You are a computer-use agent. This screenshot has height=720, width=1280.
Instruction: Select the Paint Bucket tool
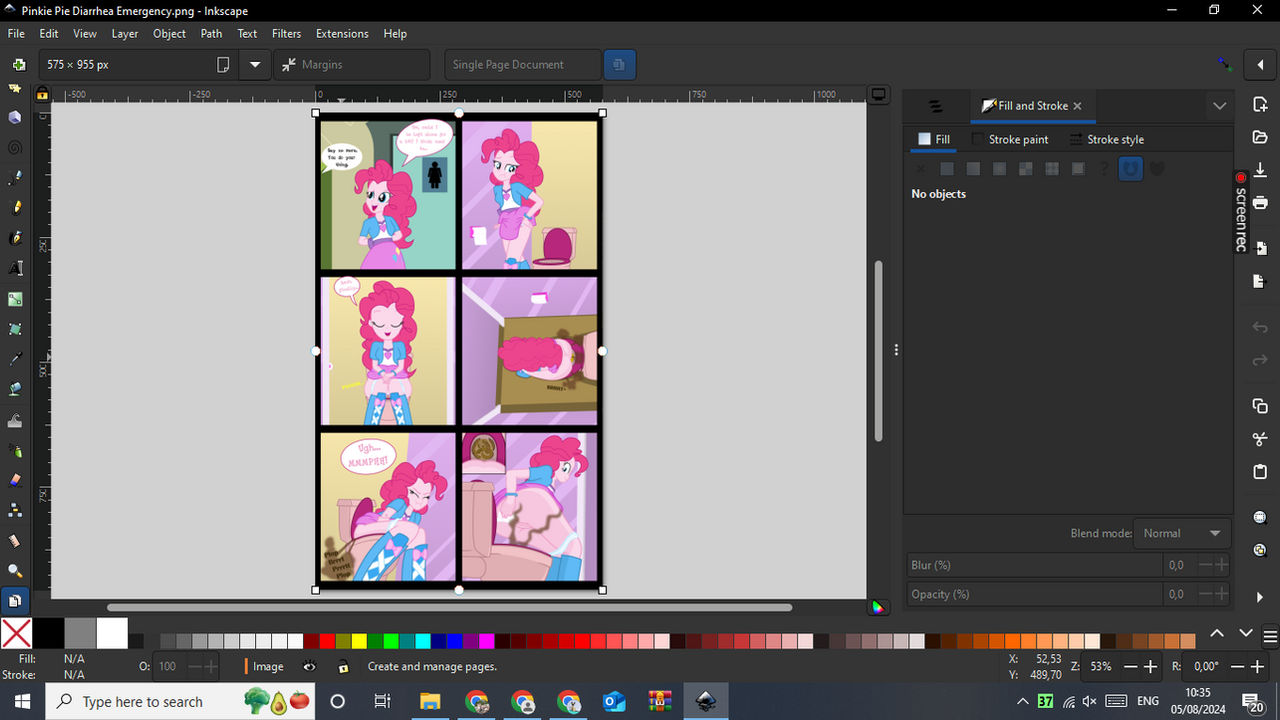15,389
